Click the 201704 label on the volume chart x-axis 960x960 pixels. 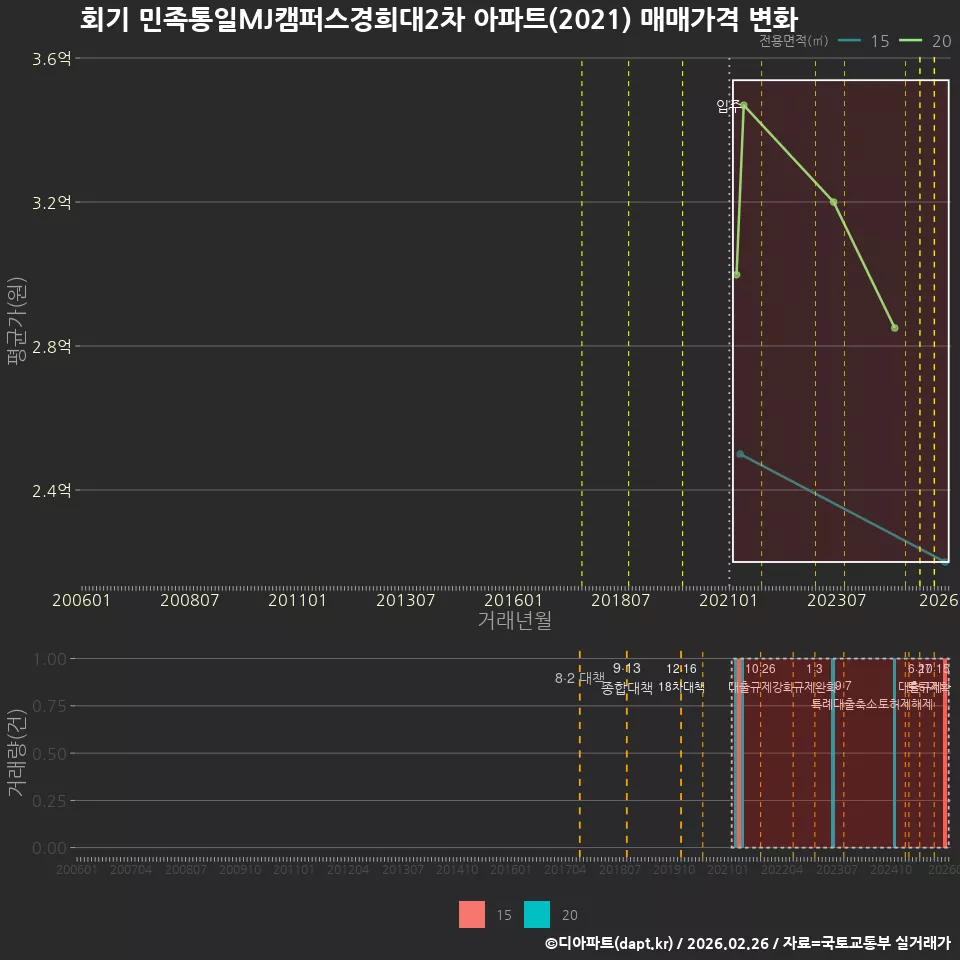565,869
